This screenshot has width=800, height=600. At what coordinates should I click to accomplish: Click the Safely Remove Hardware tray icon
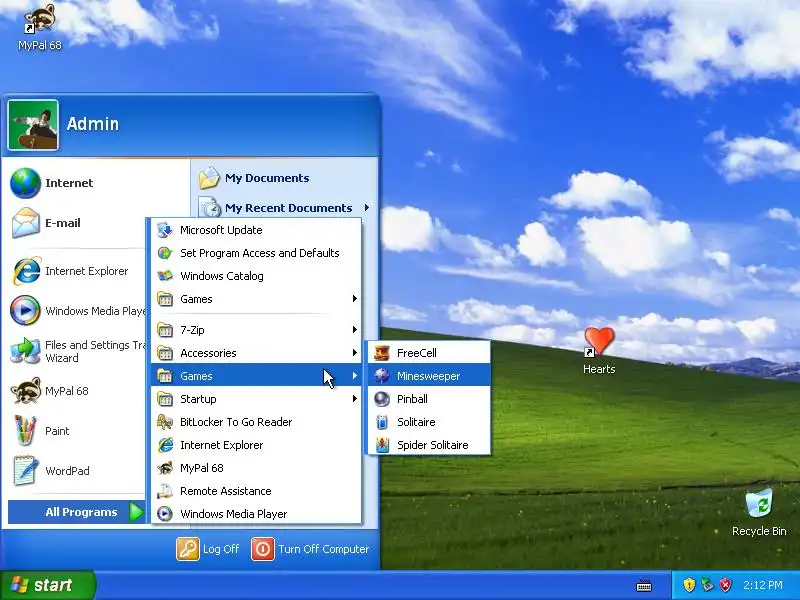pyautogui.click(x=707, y=585)
